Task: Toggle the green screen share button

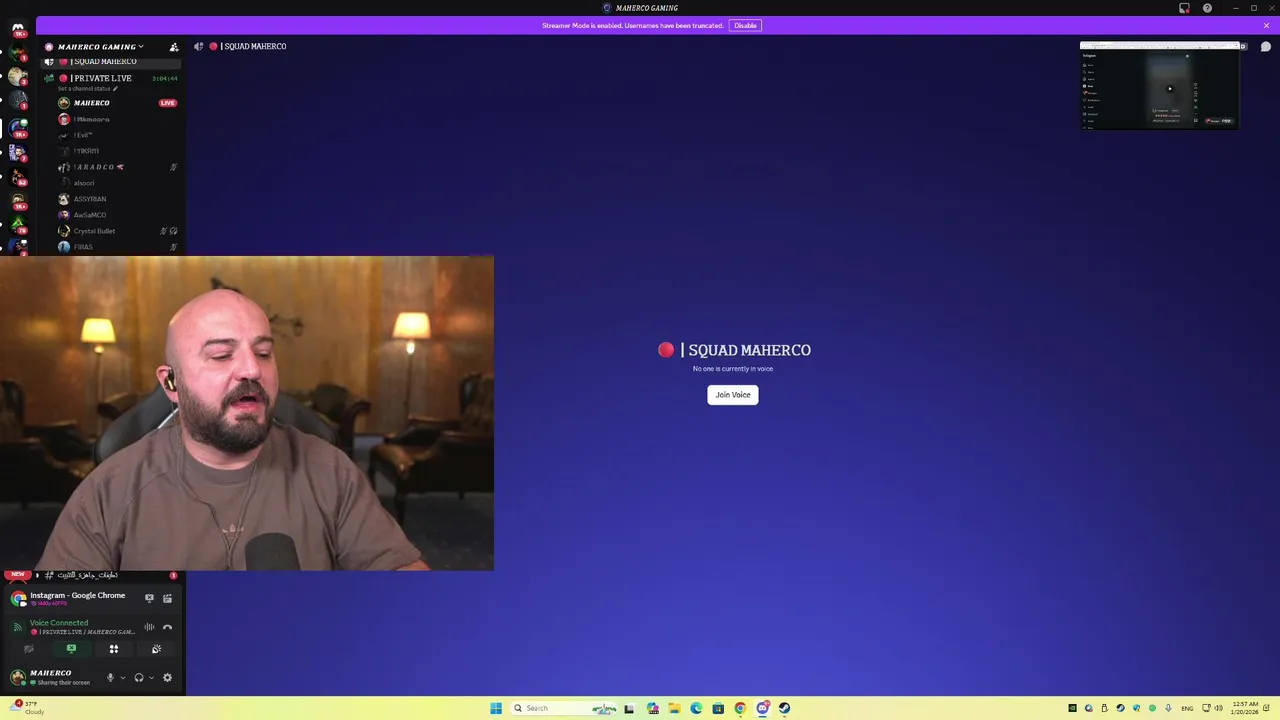Action: pos(71,649)
